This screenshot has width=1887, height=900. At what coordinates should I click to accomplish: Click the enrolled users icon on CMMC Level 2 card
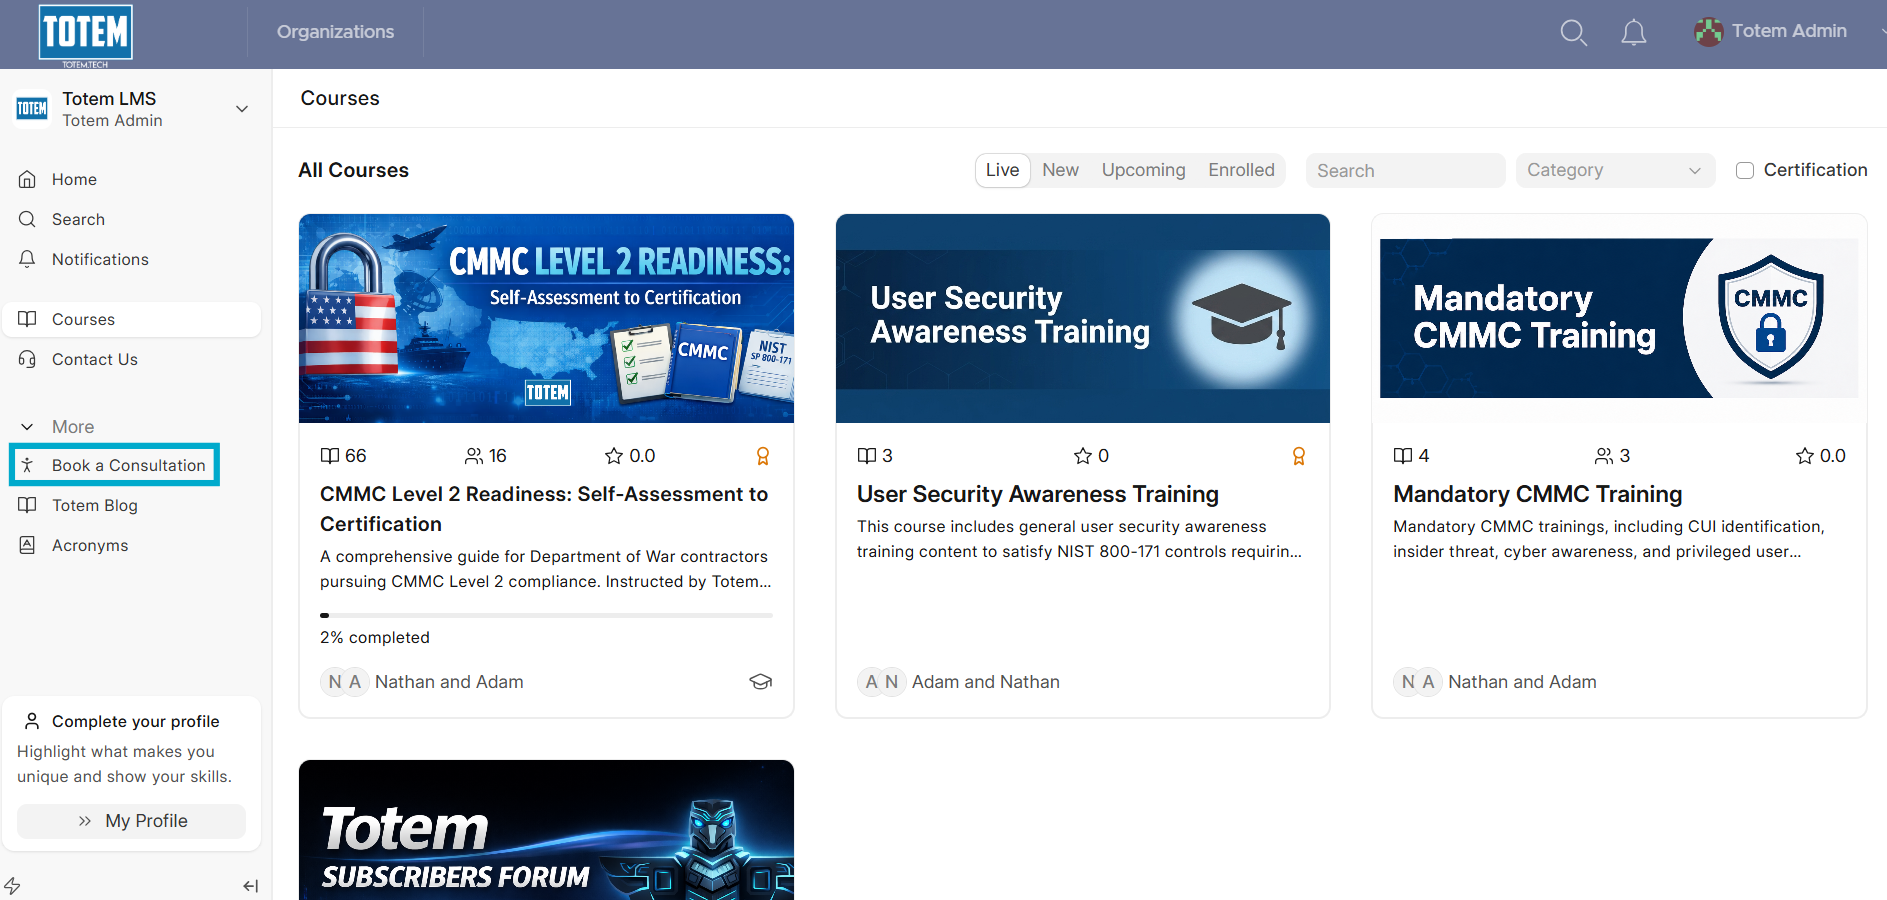tap(474, 456)
